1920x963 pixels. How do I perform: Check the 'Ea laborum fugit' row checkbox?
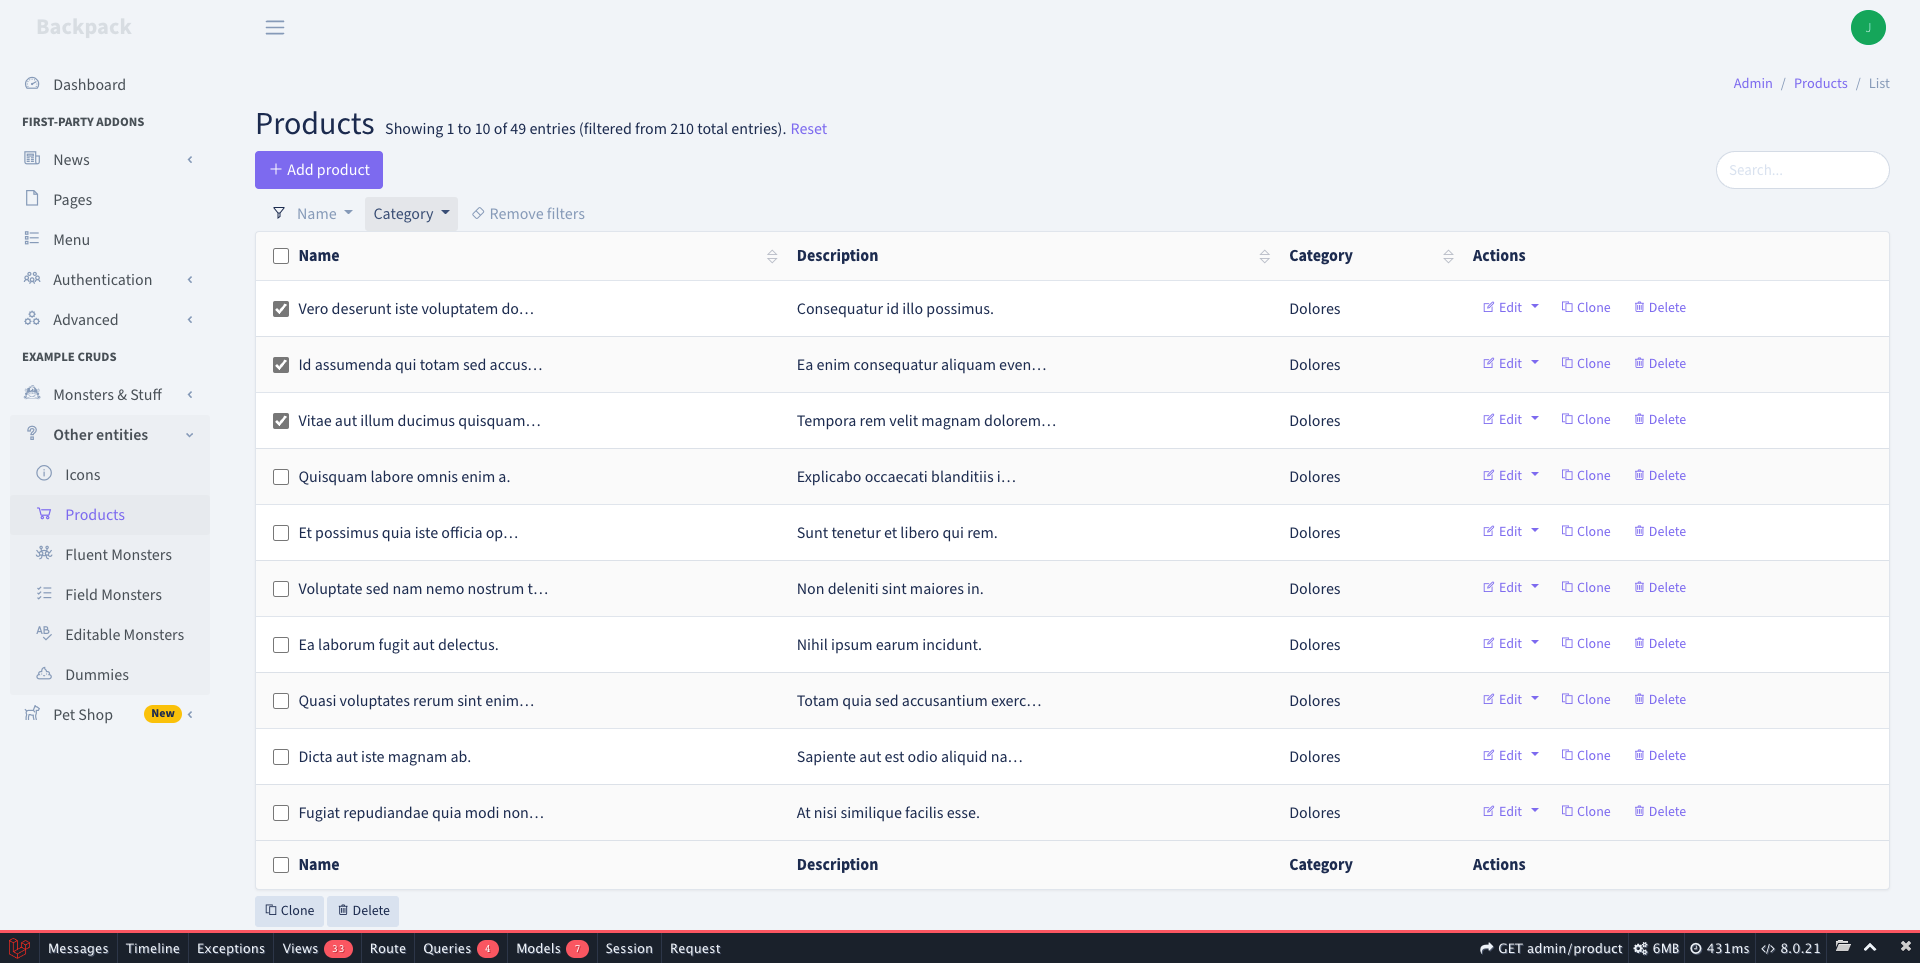(281, 645)
